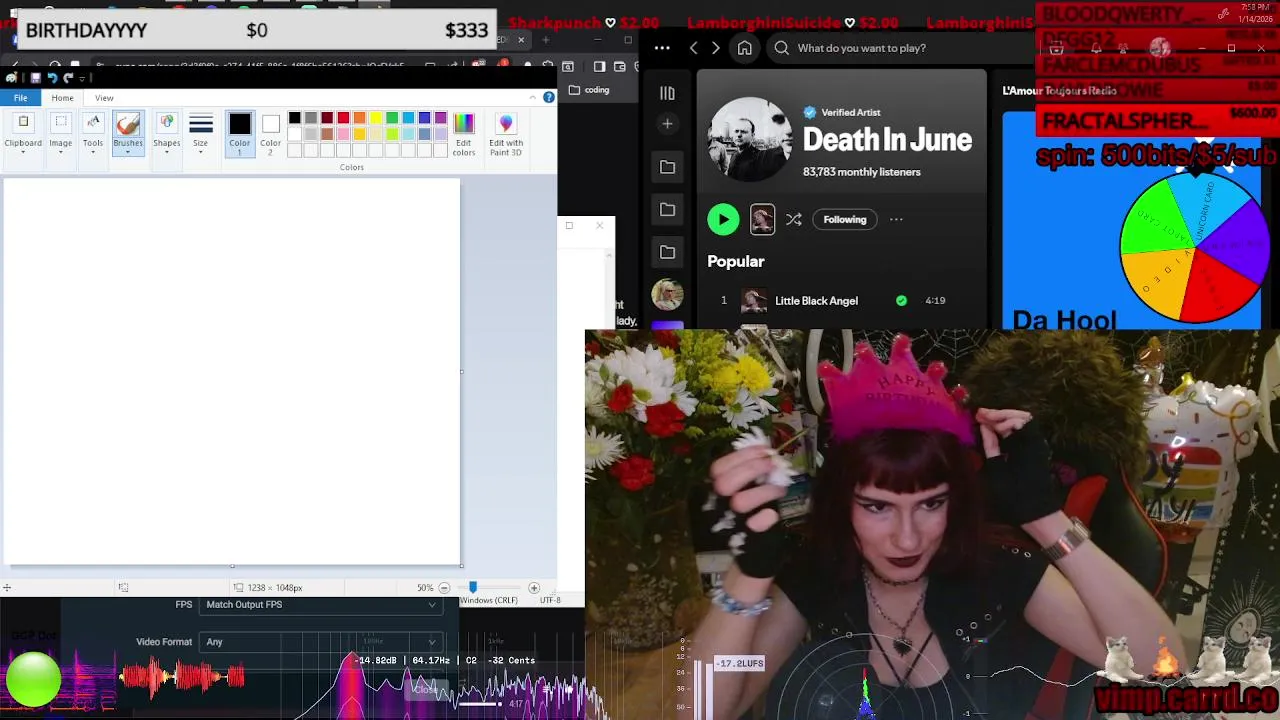Toggle shuffle on the artist page

(794, 219)
